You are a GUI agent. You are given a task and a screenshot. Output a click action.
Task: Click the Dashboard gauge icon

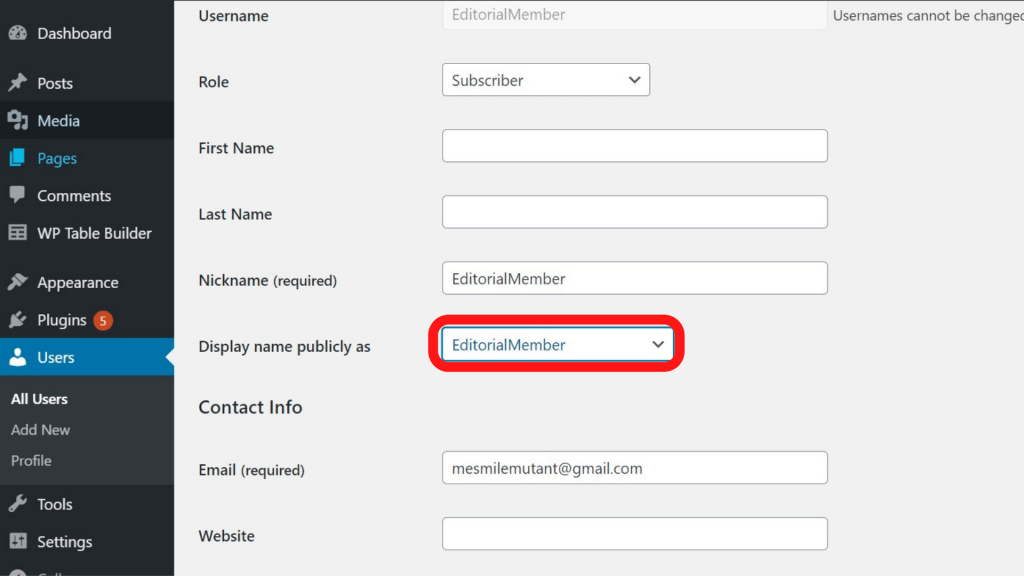pyautogui.click(x=17, y=33)
